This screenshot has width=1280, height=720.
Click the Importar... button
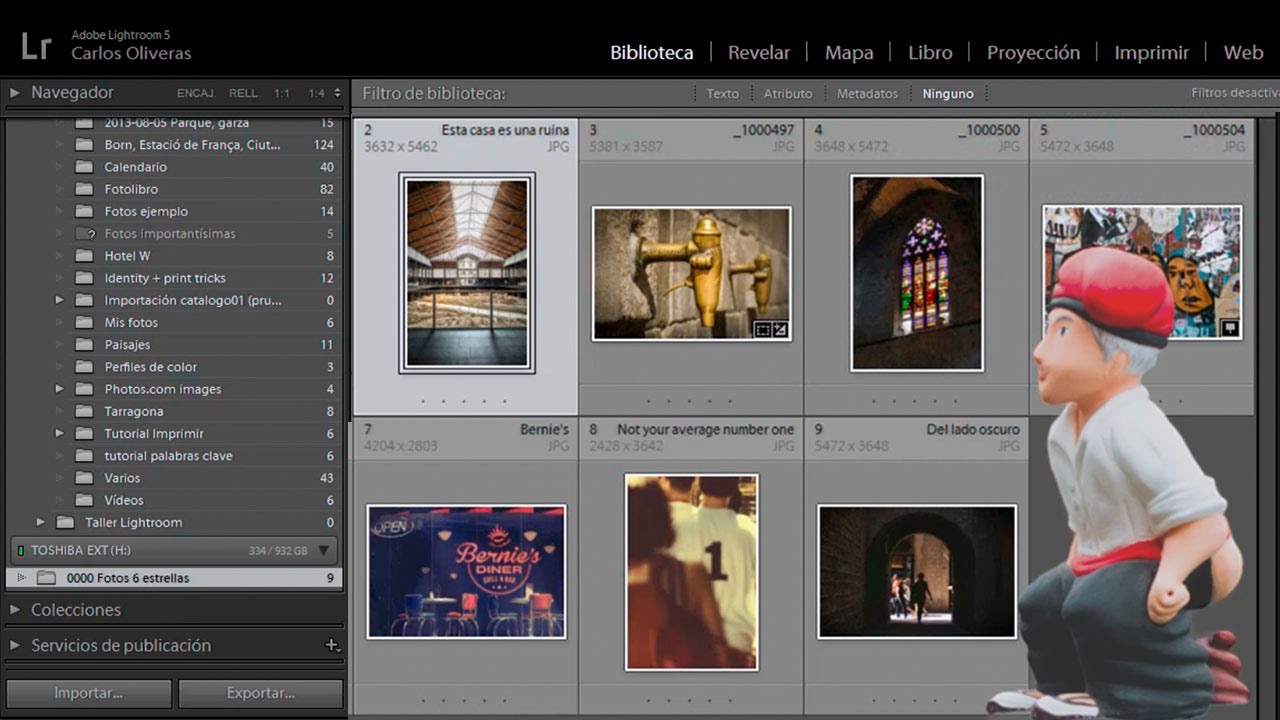click(89, 693)
